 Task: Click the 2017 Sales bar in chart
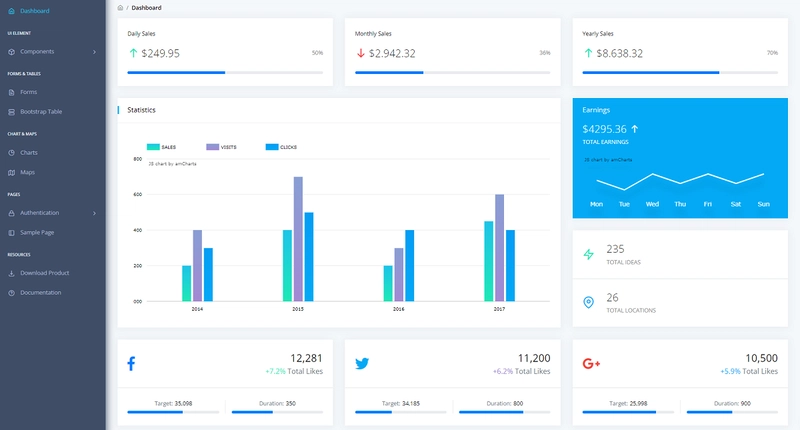489,261
